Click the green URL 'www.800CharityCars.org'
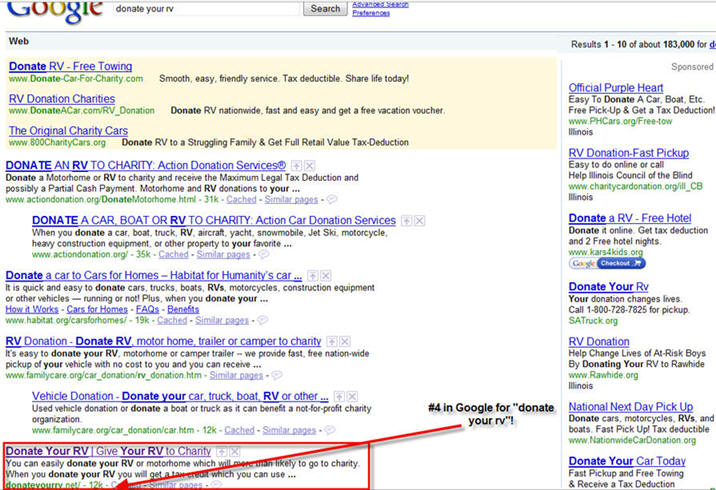Viewport: 716px width, 490px height. click(x=57, y=142)
